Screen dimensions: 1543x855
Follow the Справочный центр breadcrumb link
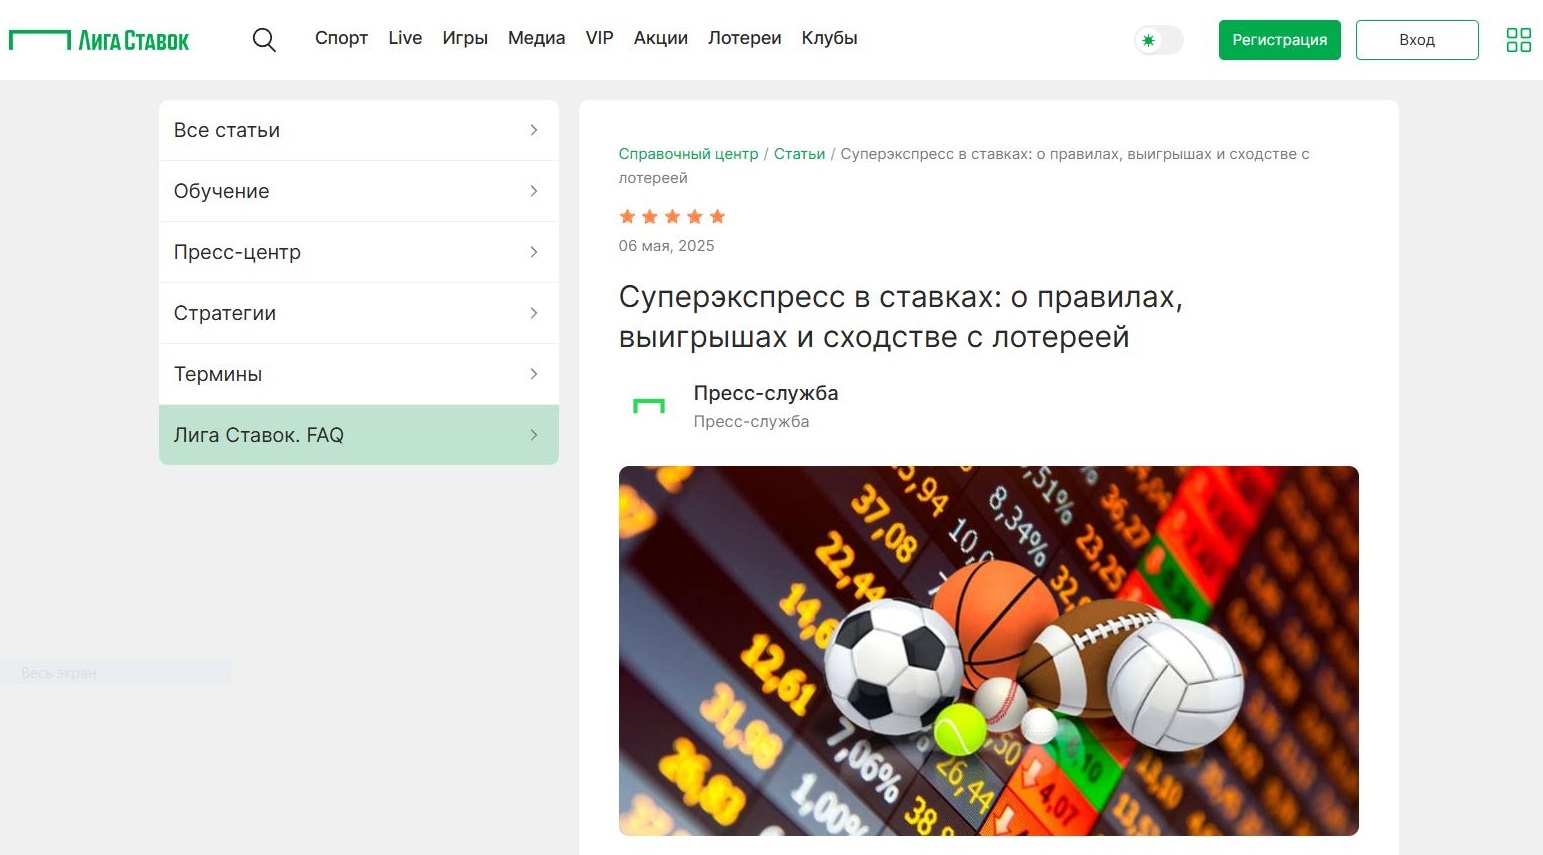pyautogui.click(x=688, y=154)
